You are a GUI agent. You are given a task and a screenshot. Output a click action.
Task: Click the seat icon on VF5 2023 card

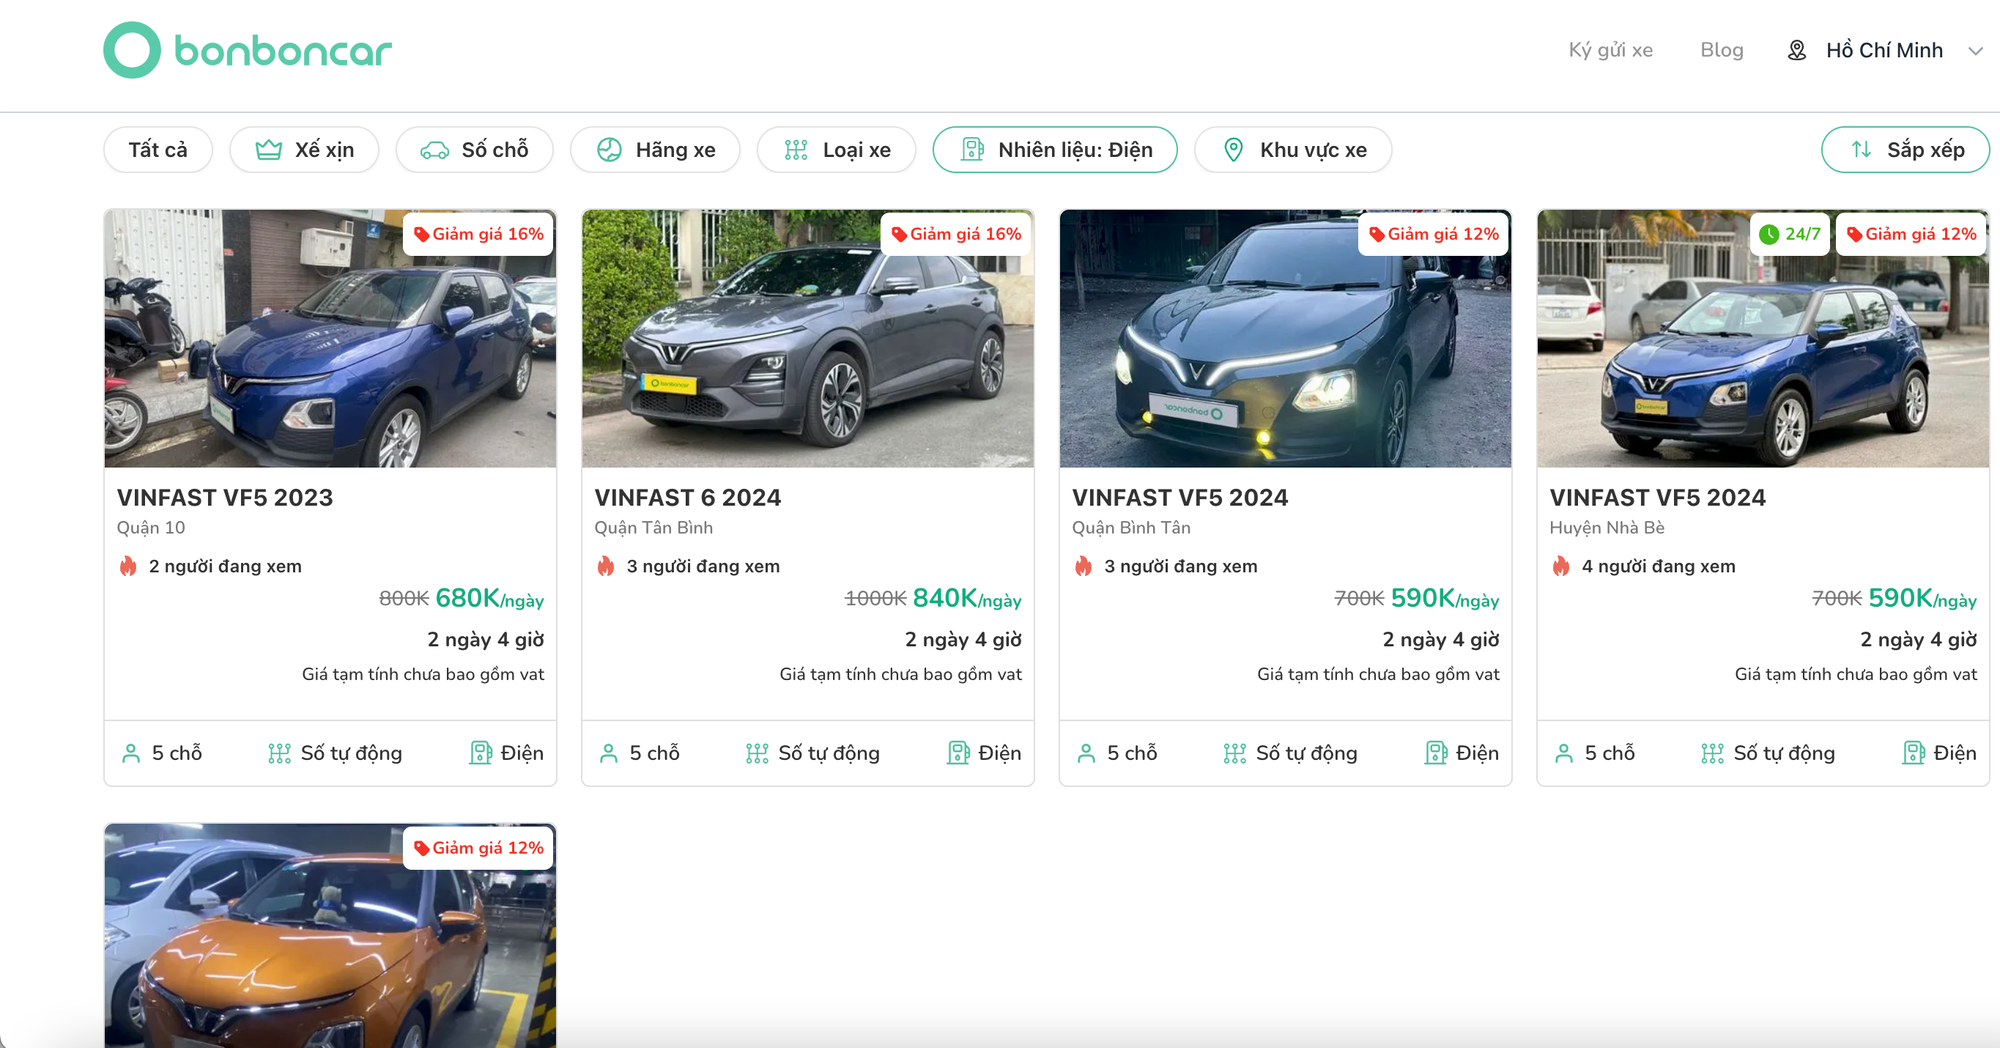click(x=131, y=753)
